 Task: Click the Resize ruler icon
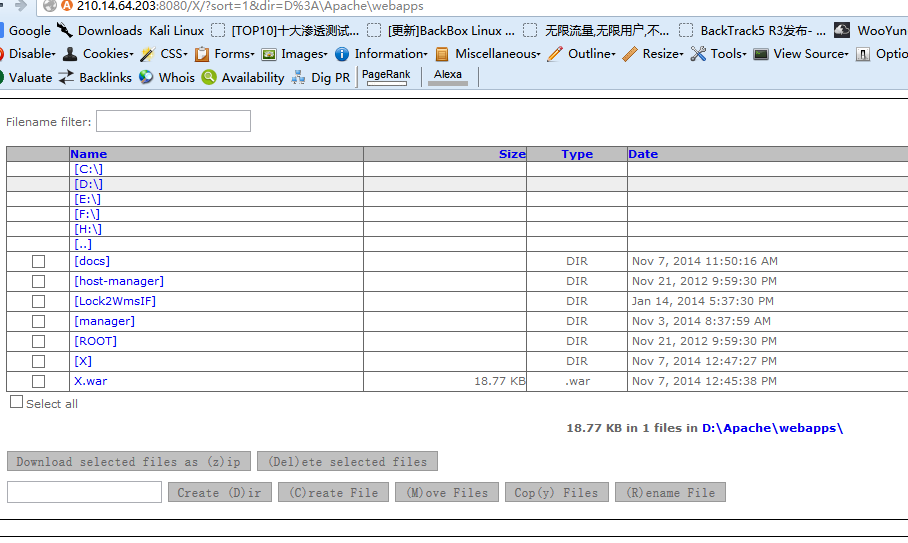point(630,54)
